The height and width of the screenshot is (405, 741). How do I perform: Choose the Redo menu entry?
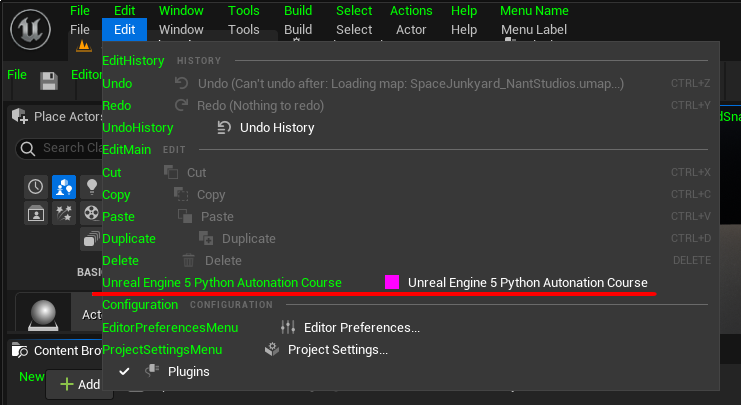tap(411, 105)
